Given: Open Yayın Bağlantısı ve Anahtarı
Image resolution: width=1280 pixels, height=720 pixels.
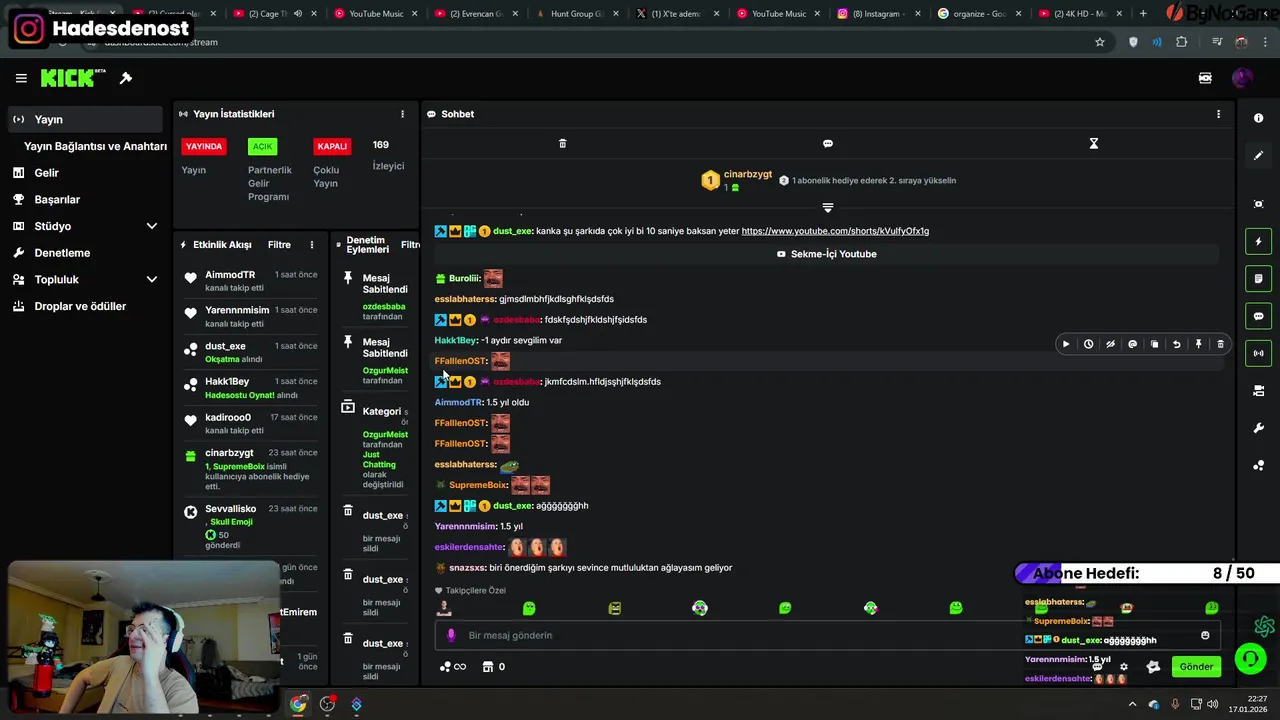Looking at the screenshot, I should point(95,146).
